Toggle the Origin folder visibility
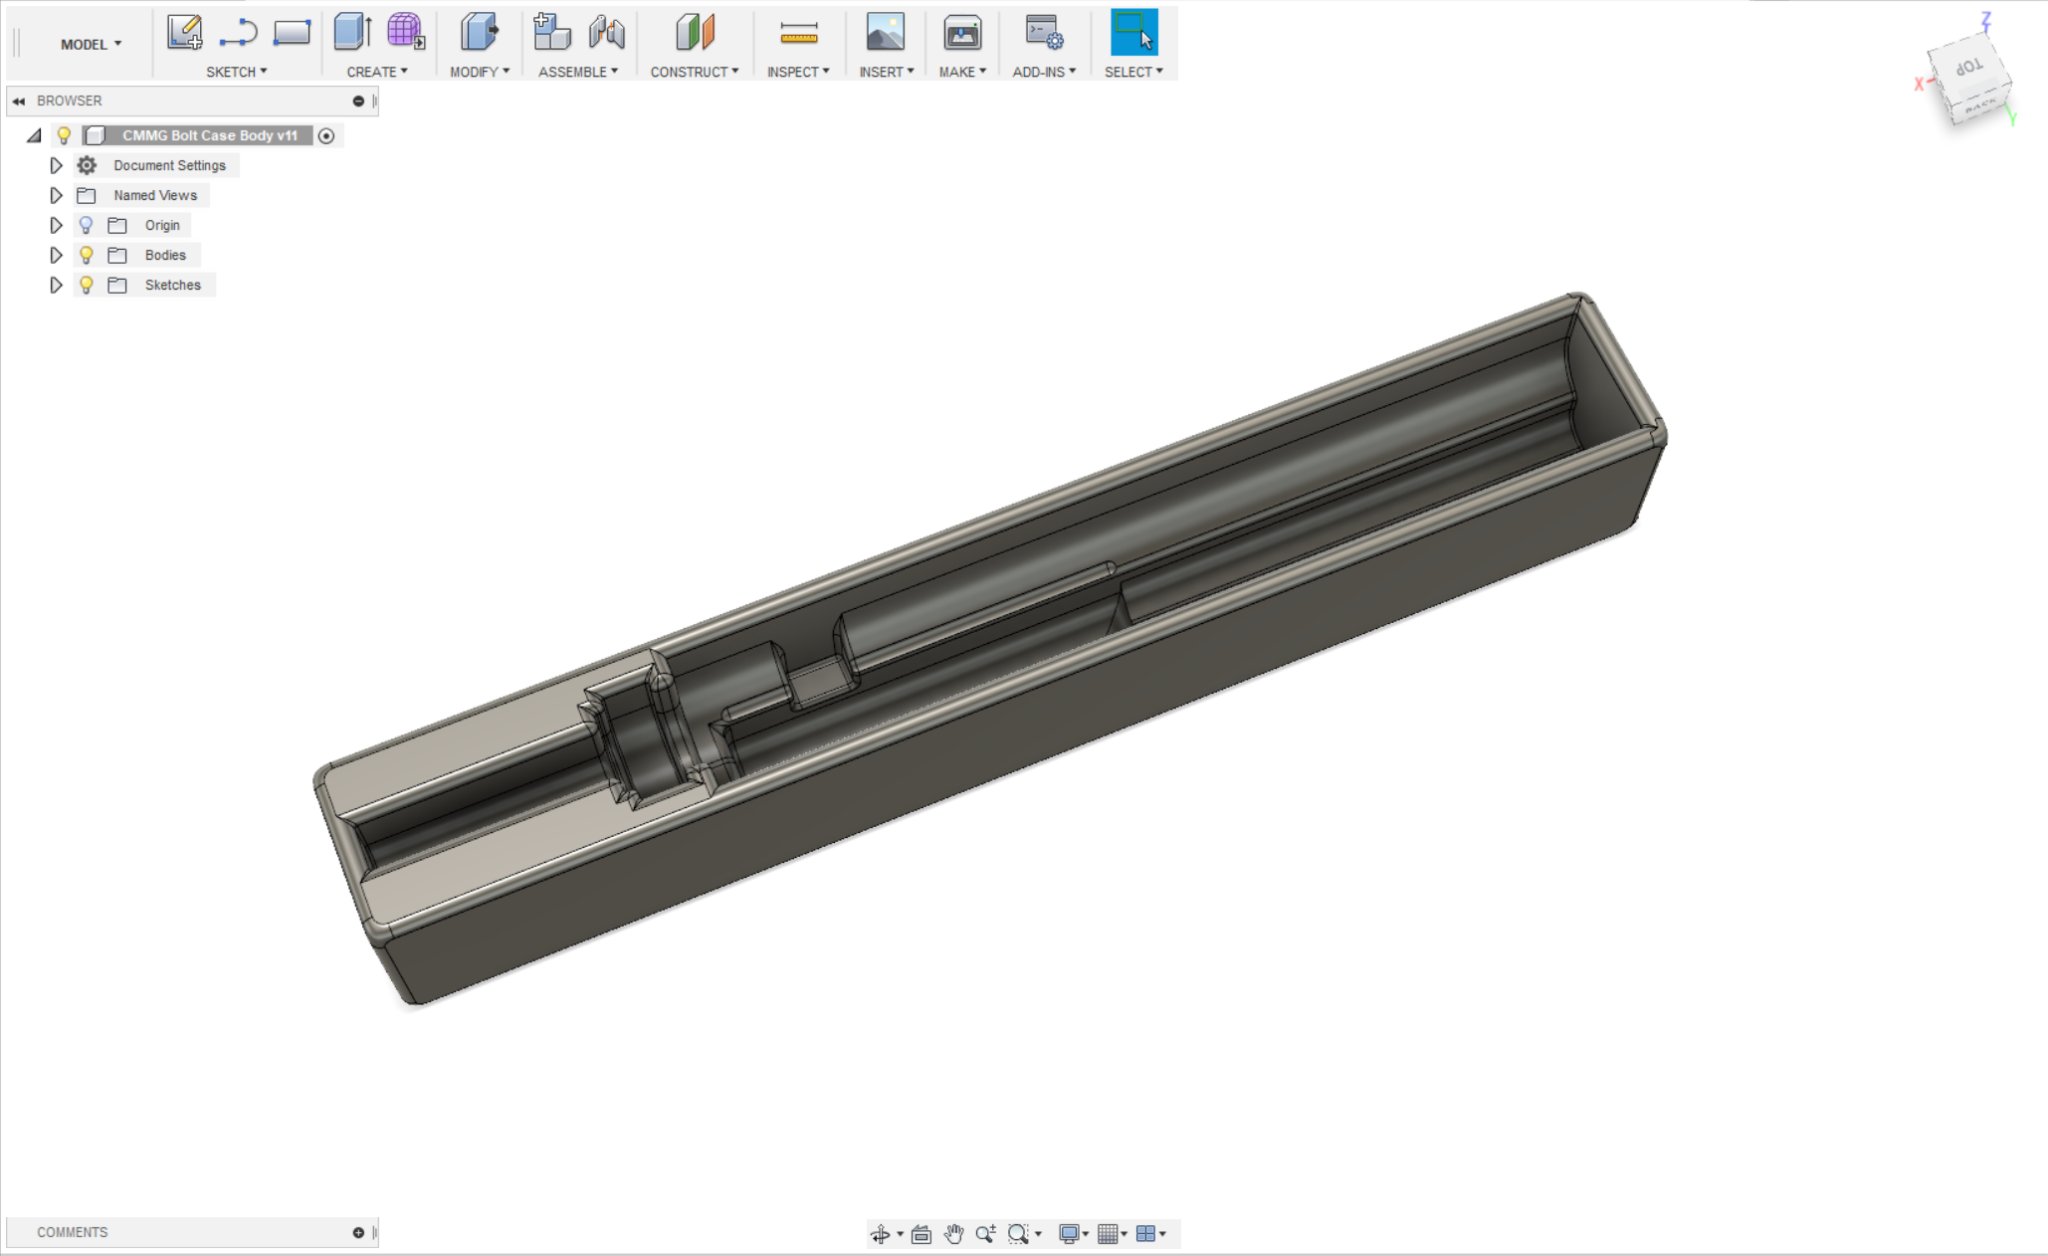This screenshot has height=1256, width=2048. pyautogui.click(x=87, y=225)
